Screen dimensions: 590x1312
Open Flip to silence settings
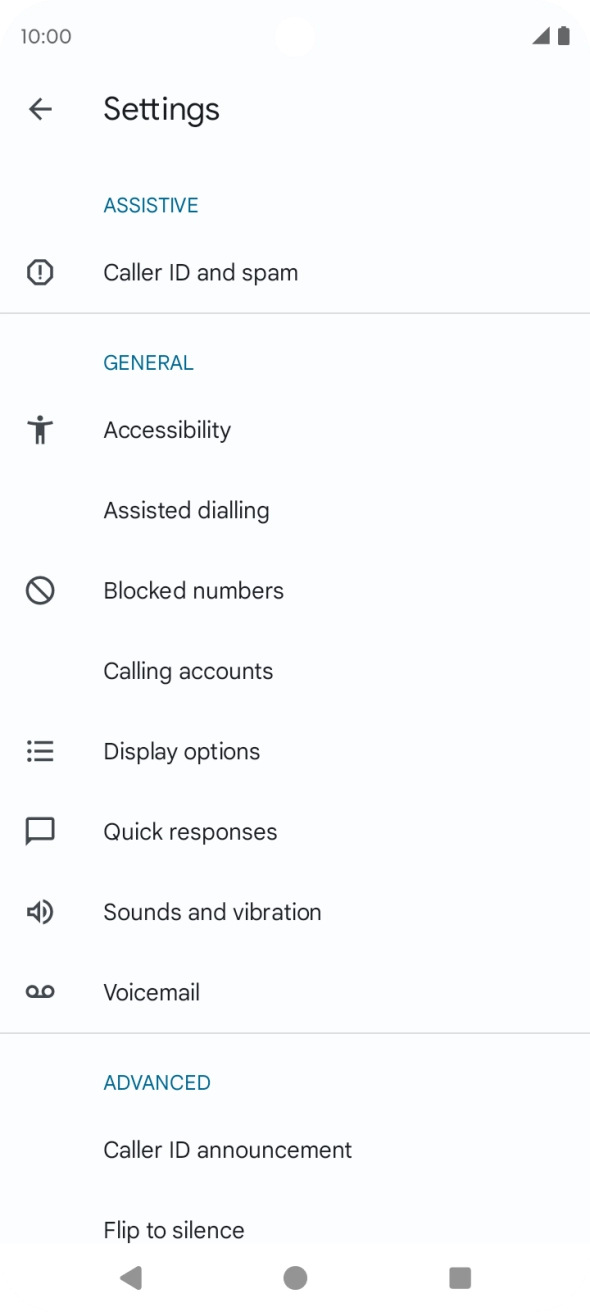[x=173, y=1230]
